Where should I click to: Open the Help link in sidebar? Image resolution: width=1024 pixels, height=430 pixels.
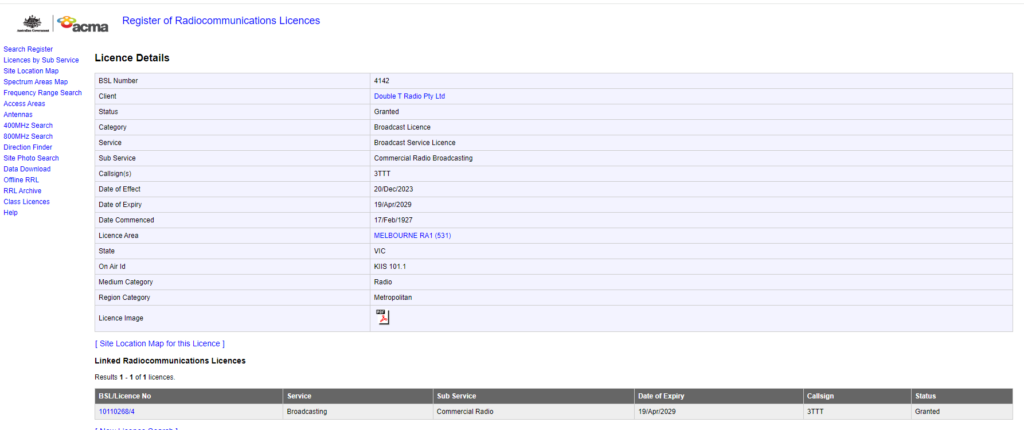click(x=11, y=212)
